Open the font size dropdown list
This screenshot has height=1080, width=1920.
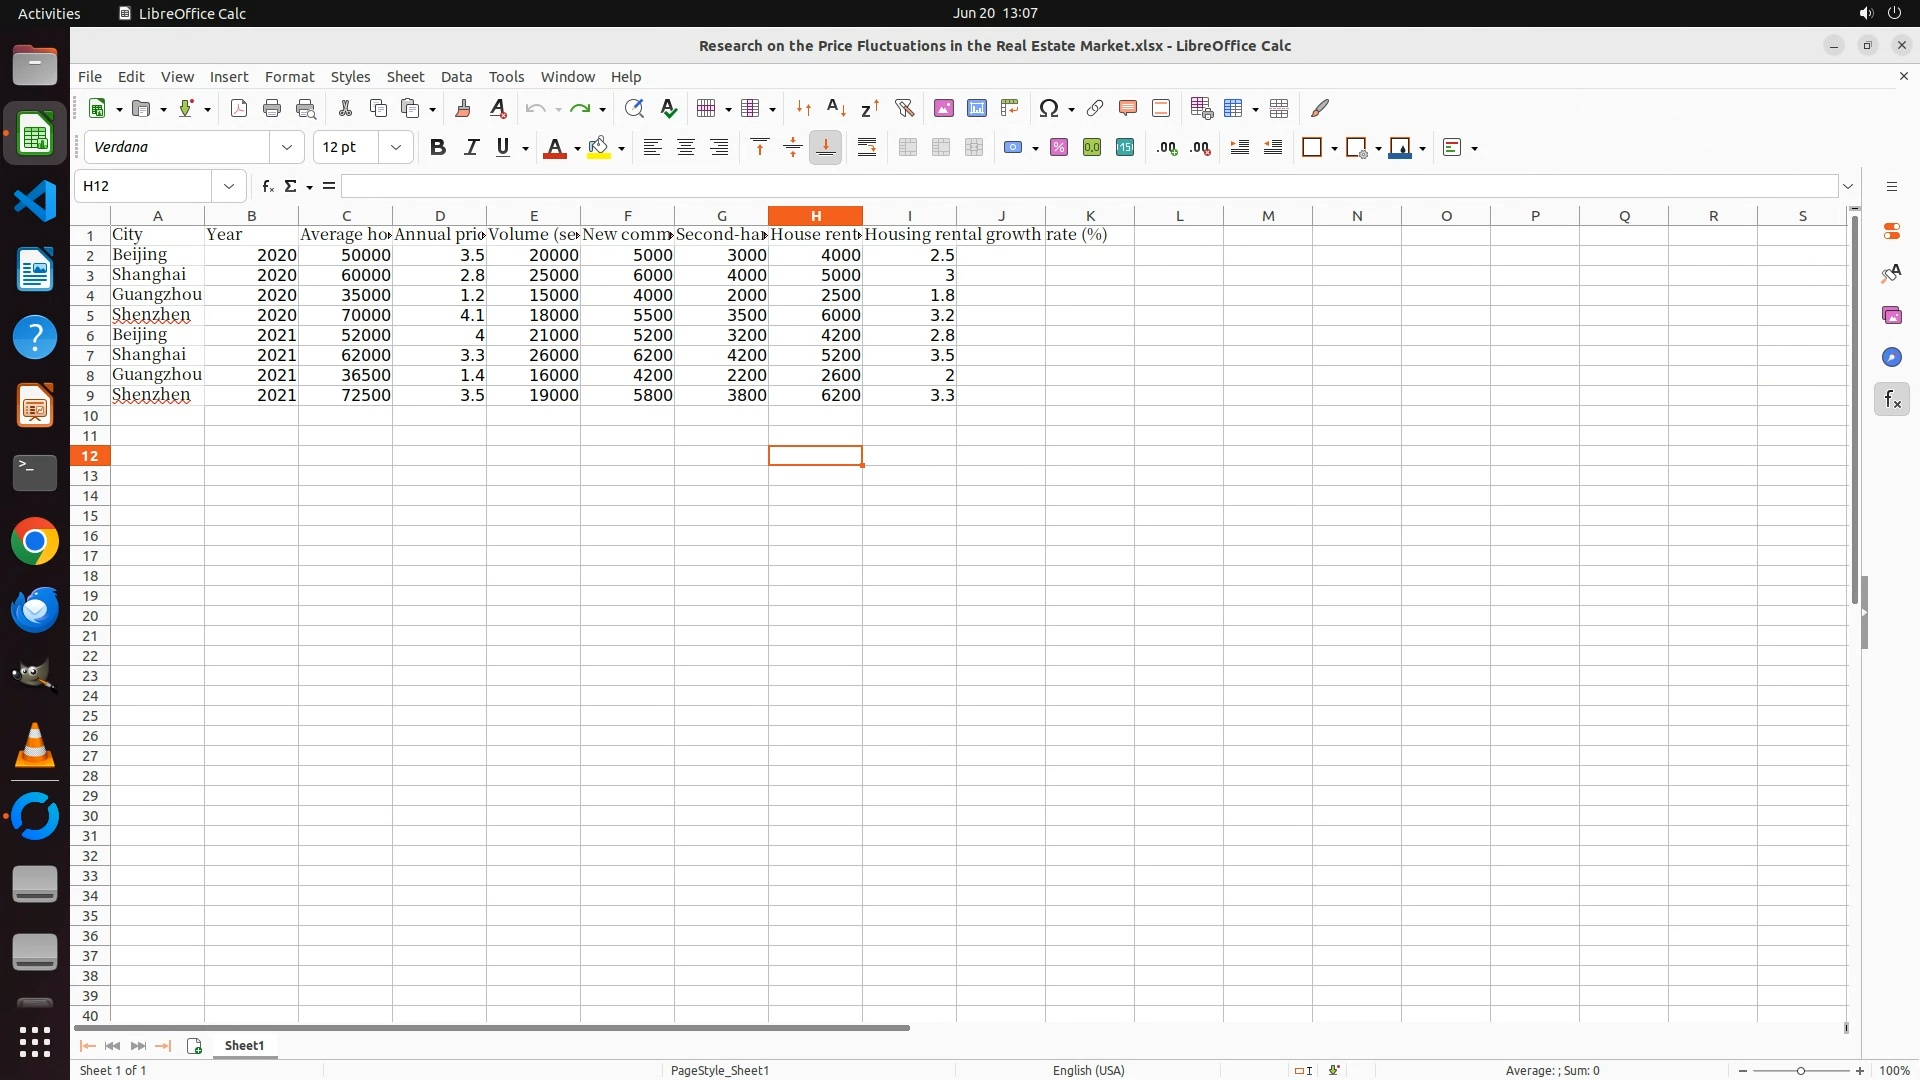[x=396, y=148]
